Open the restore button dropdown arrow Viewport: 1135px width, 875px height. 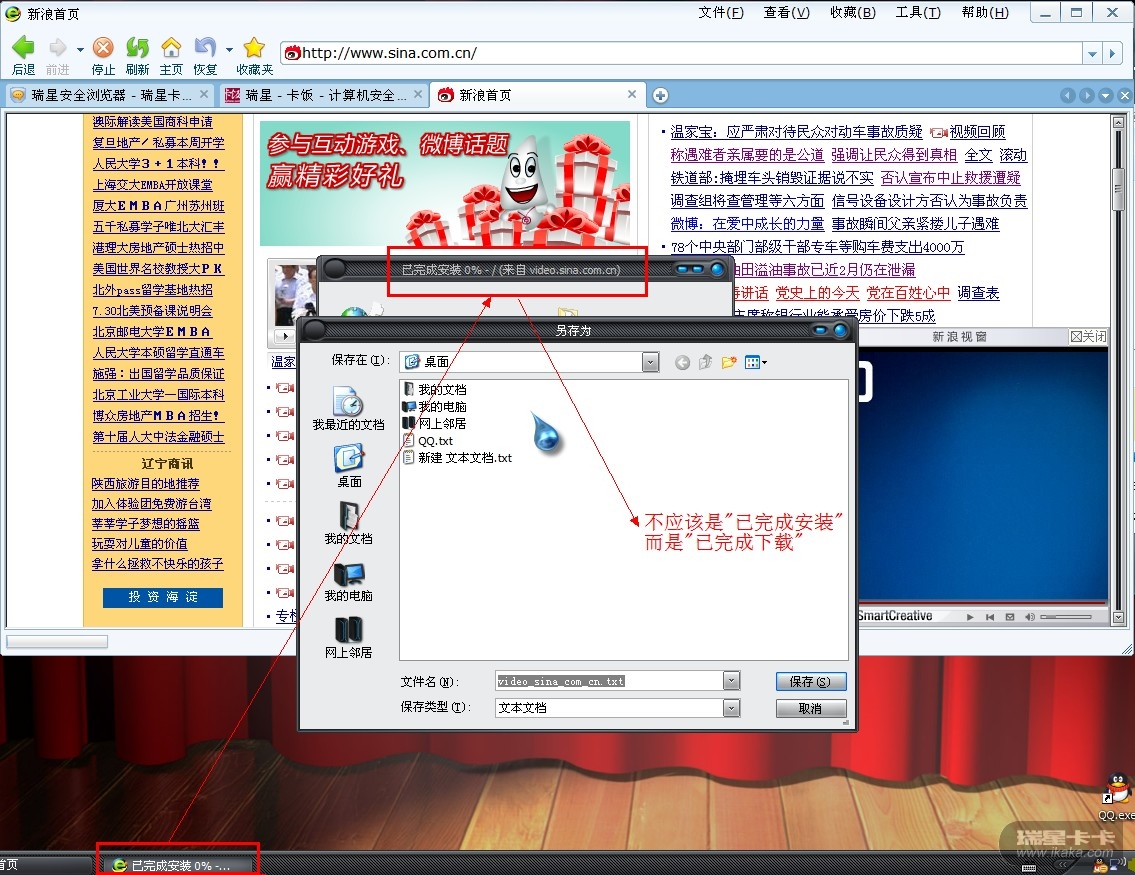click(229, 50)
